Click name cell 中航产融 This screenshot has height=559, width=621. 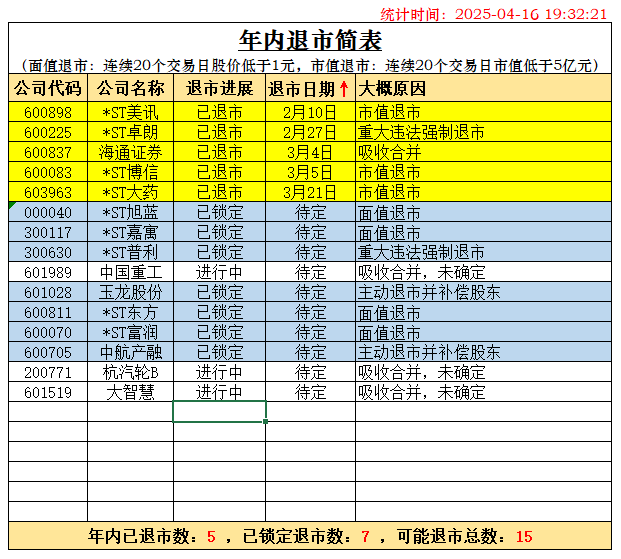(130, 352)
